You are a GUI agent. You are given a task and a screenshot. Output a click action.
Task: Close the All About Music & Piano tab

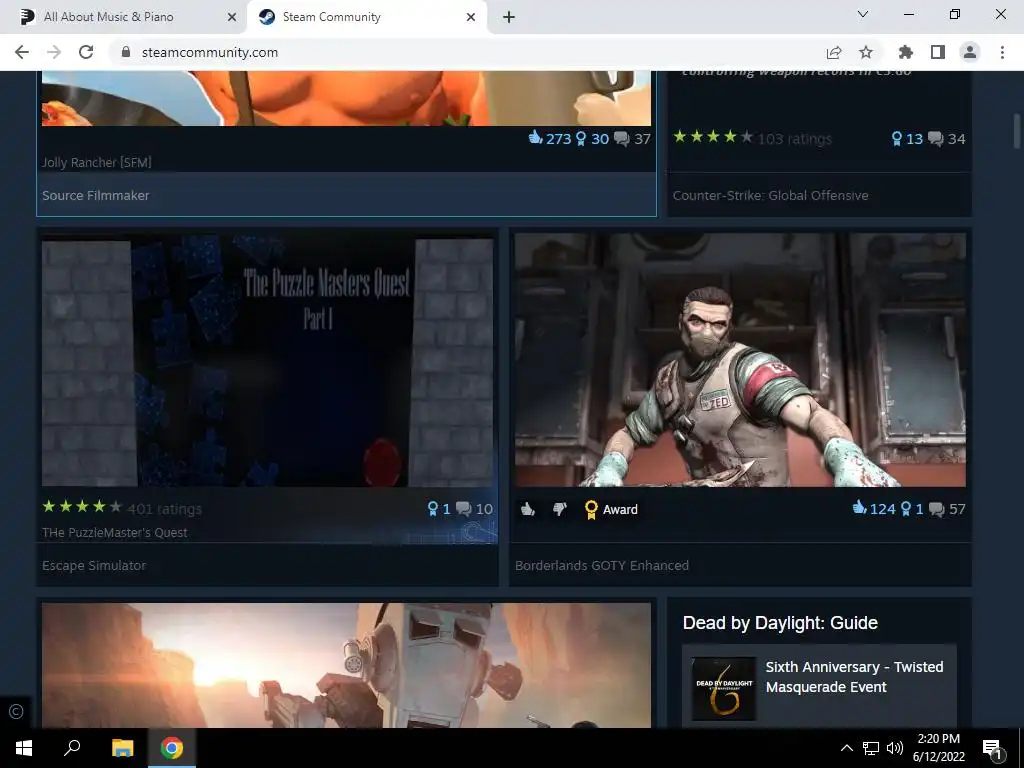coord(232,17)
